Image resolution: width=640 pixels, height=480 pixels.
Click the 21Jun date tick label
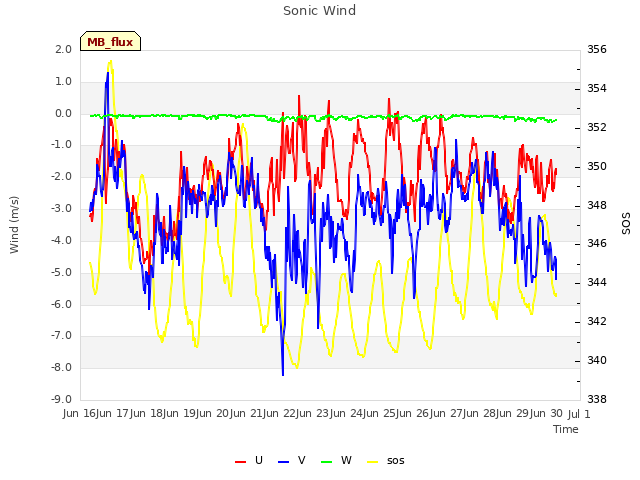tap(264, 413)
